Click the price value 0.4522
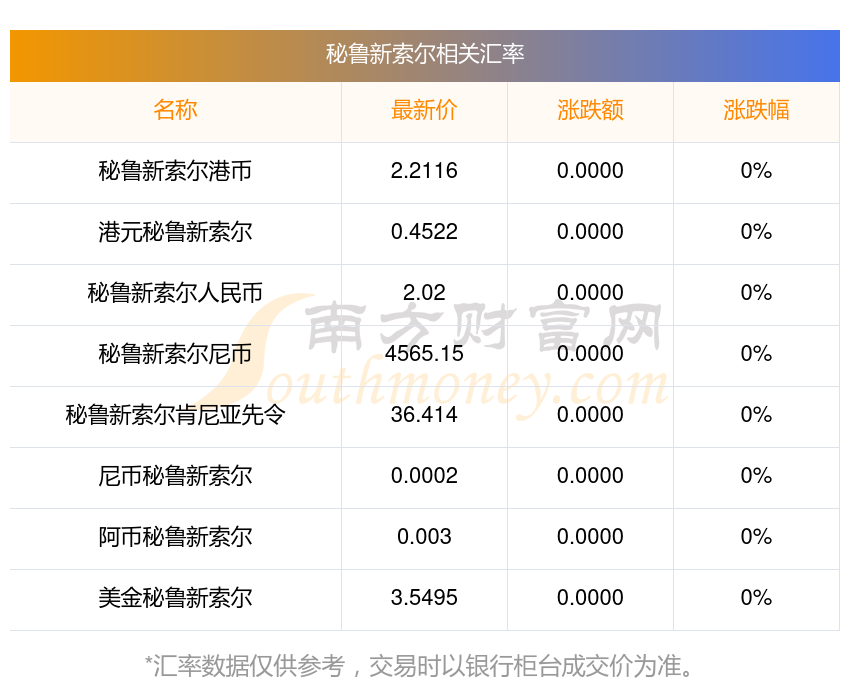This screenshot has height=698, width=850. [424, 232]
